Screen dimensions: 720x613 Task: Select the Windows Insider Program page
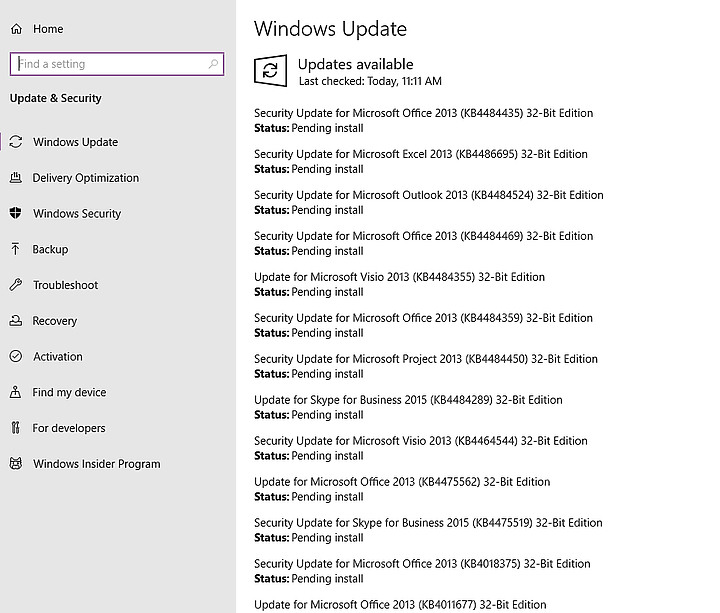tap(96, 464)
